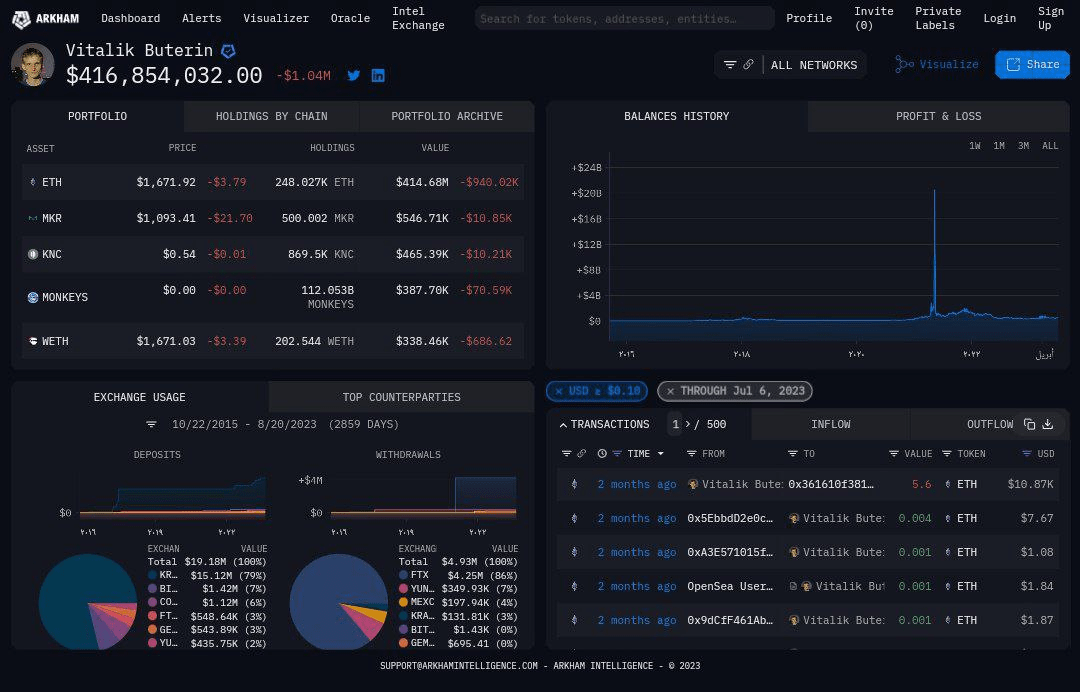Click the Sign Up link
This screenshot has height=692, width=1080.
[x=1050, y=19]
